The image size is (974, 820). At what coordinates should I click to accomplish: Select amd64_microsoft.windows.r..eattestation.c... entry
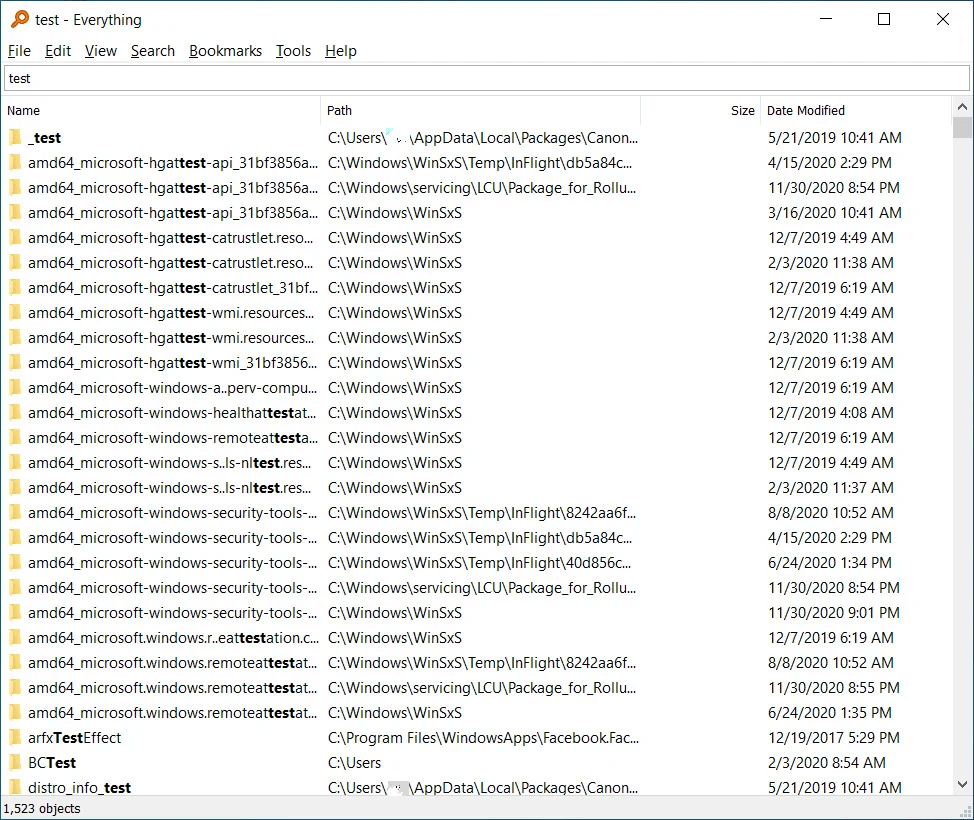173,637
